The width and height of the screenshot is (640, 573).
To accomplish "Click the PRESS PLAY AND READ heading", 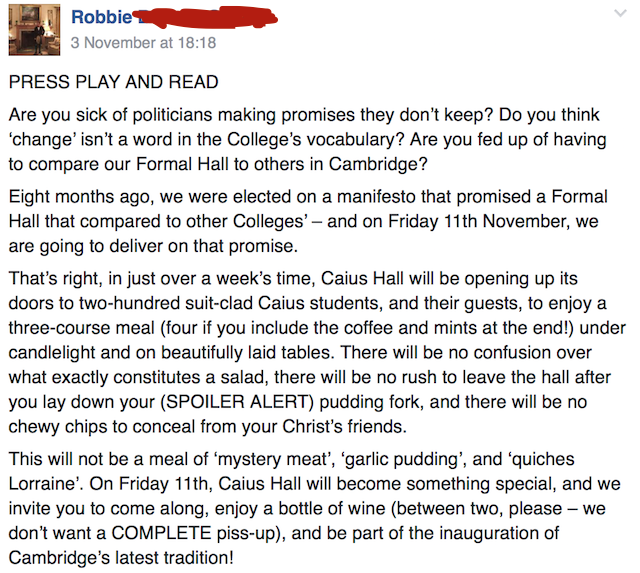I will pyautogui.click(x=113, y=82).
